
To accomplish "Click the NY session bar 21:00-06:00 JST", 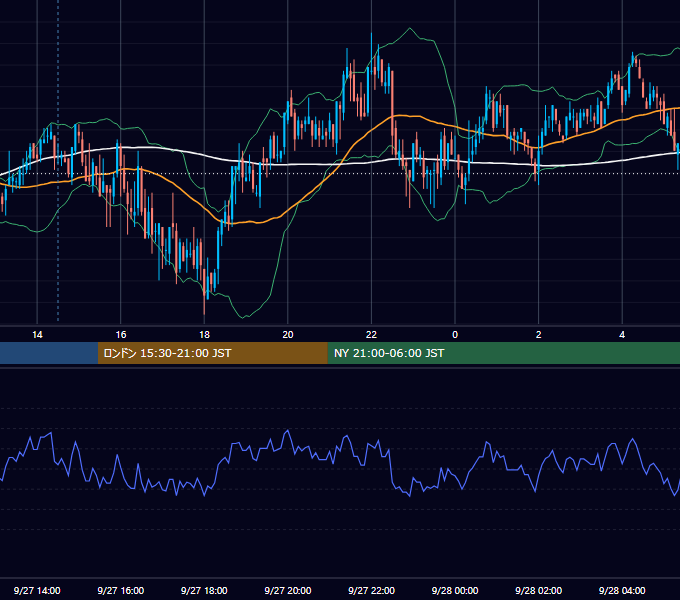I will coord(503,353).
